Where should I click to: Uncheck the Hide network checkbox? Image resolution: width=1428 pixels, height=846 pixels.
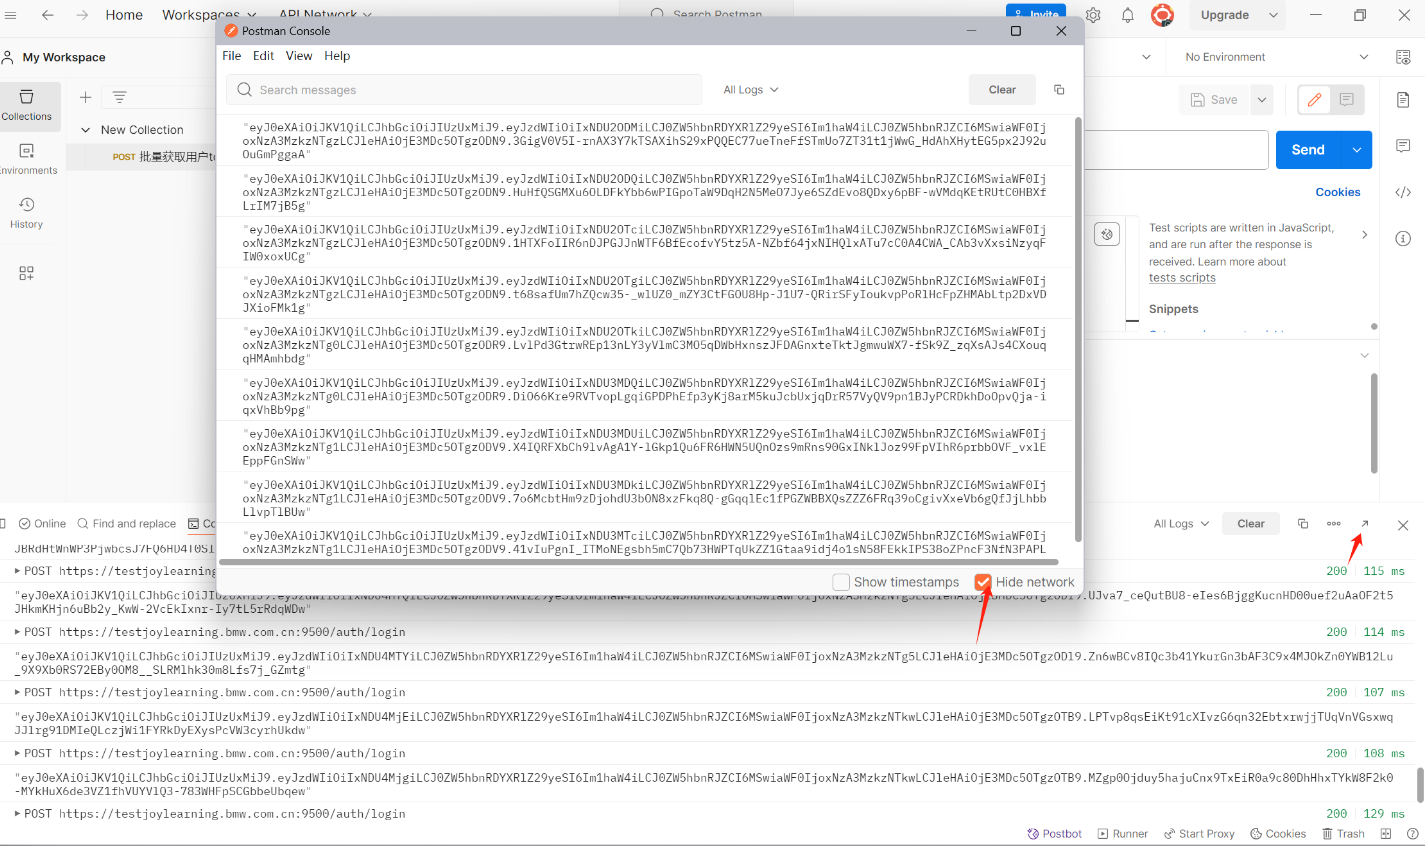point(983,582)
